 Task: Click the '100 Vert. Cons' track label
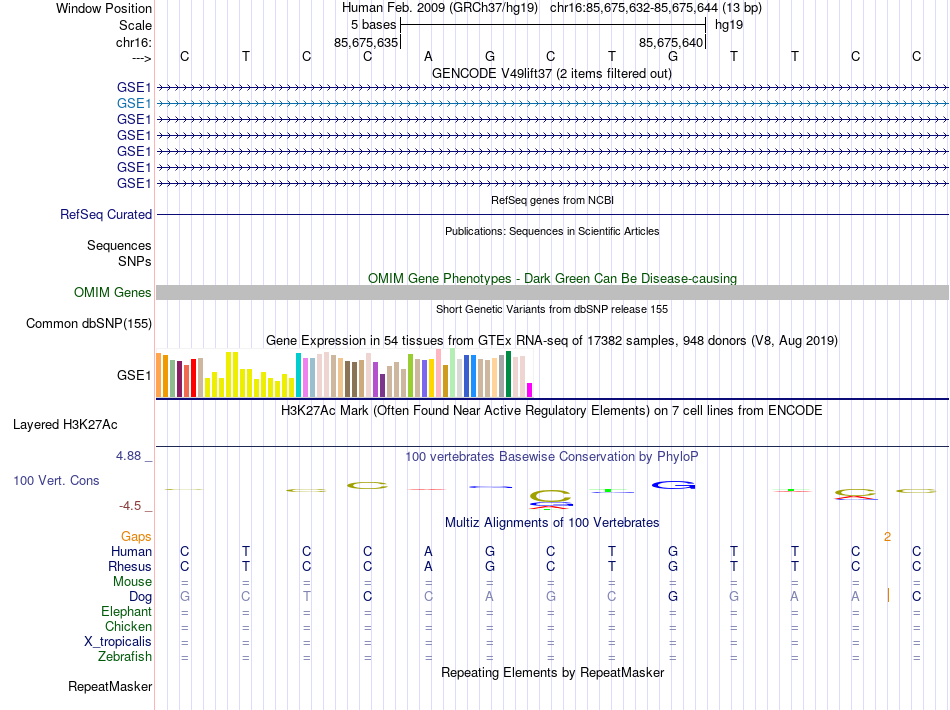[56, 480]
